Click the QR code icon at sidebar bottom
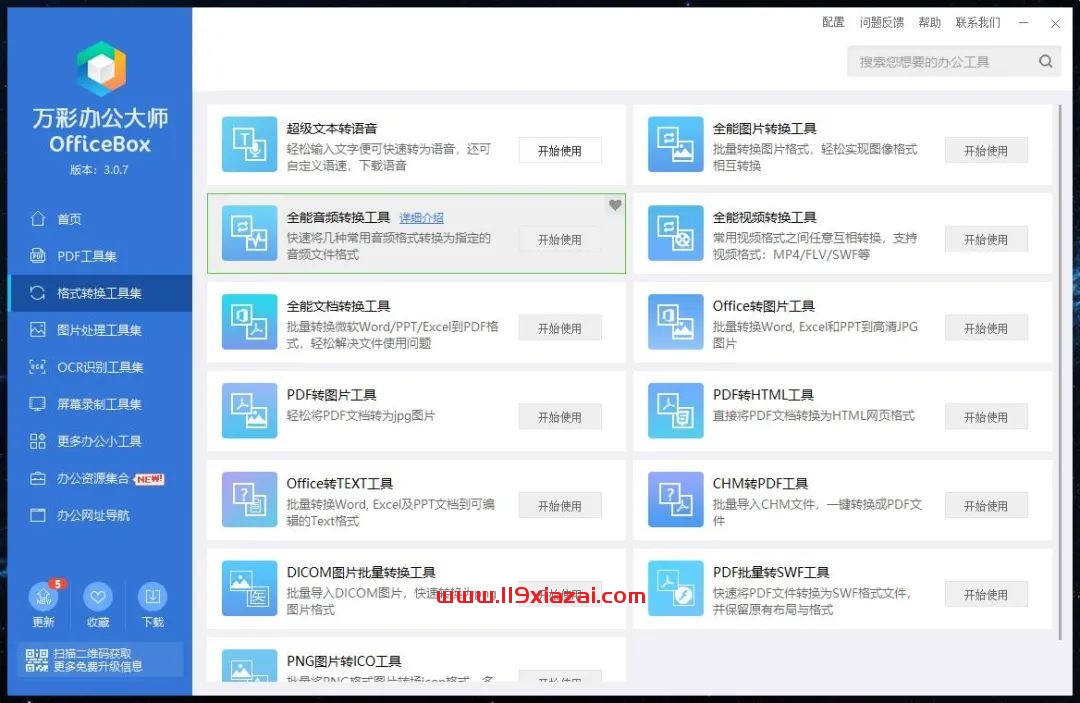1080x703 pixels. 37,660
